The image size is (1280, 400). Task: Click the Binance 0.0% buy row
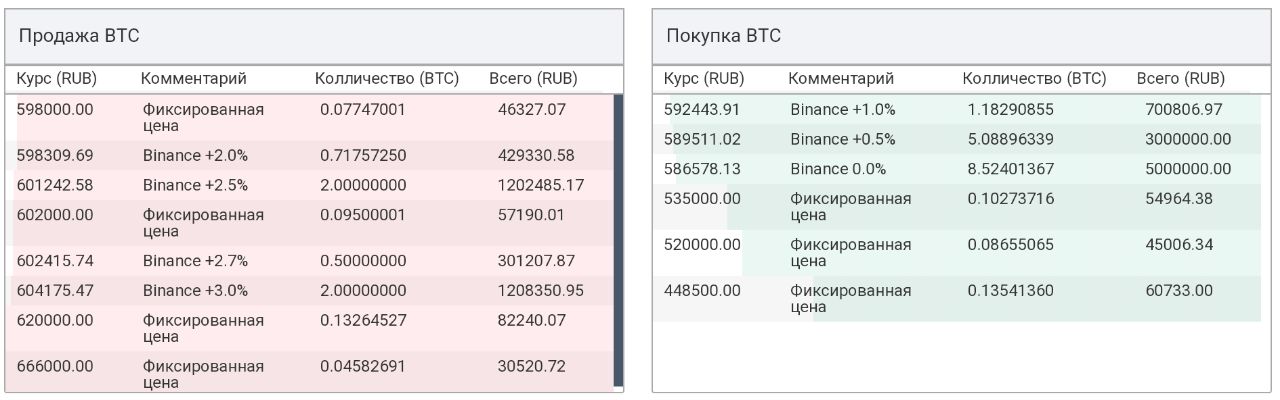click(x=957, y=169)
